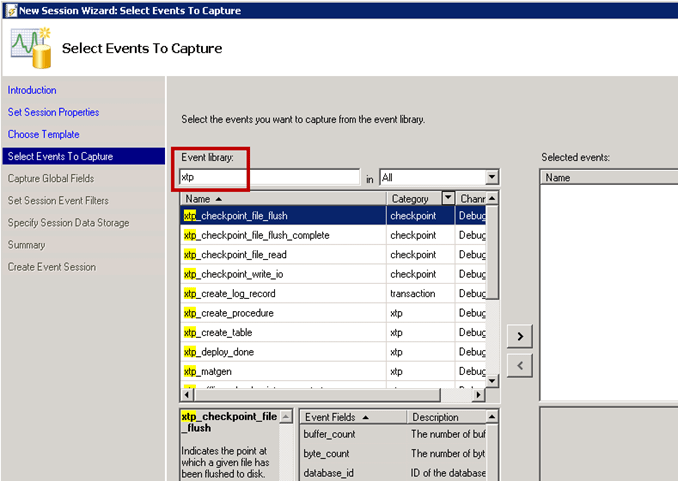Open the Category column filter dropdown
Screen dimensions: 678x481
click(x=447, y=198)
